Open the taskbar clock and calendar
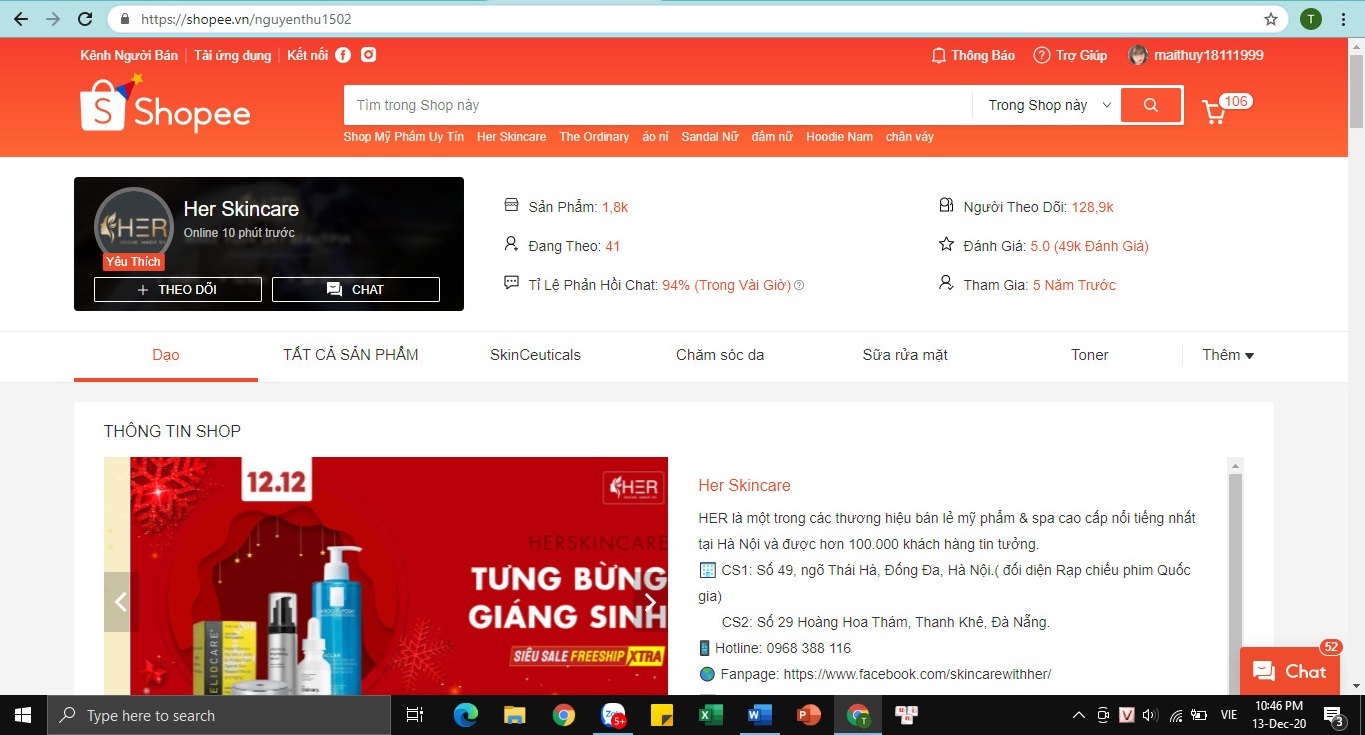 pyautogui.click(x=1280, y=715)
